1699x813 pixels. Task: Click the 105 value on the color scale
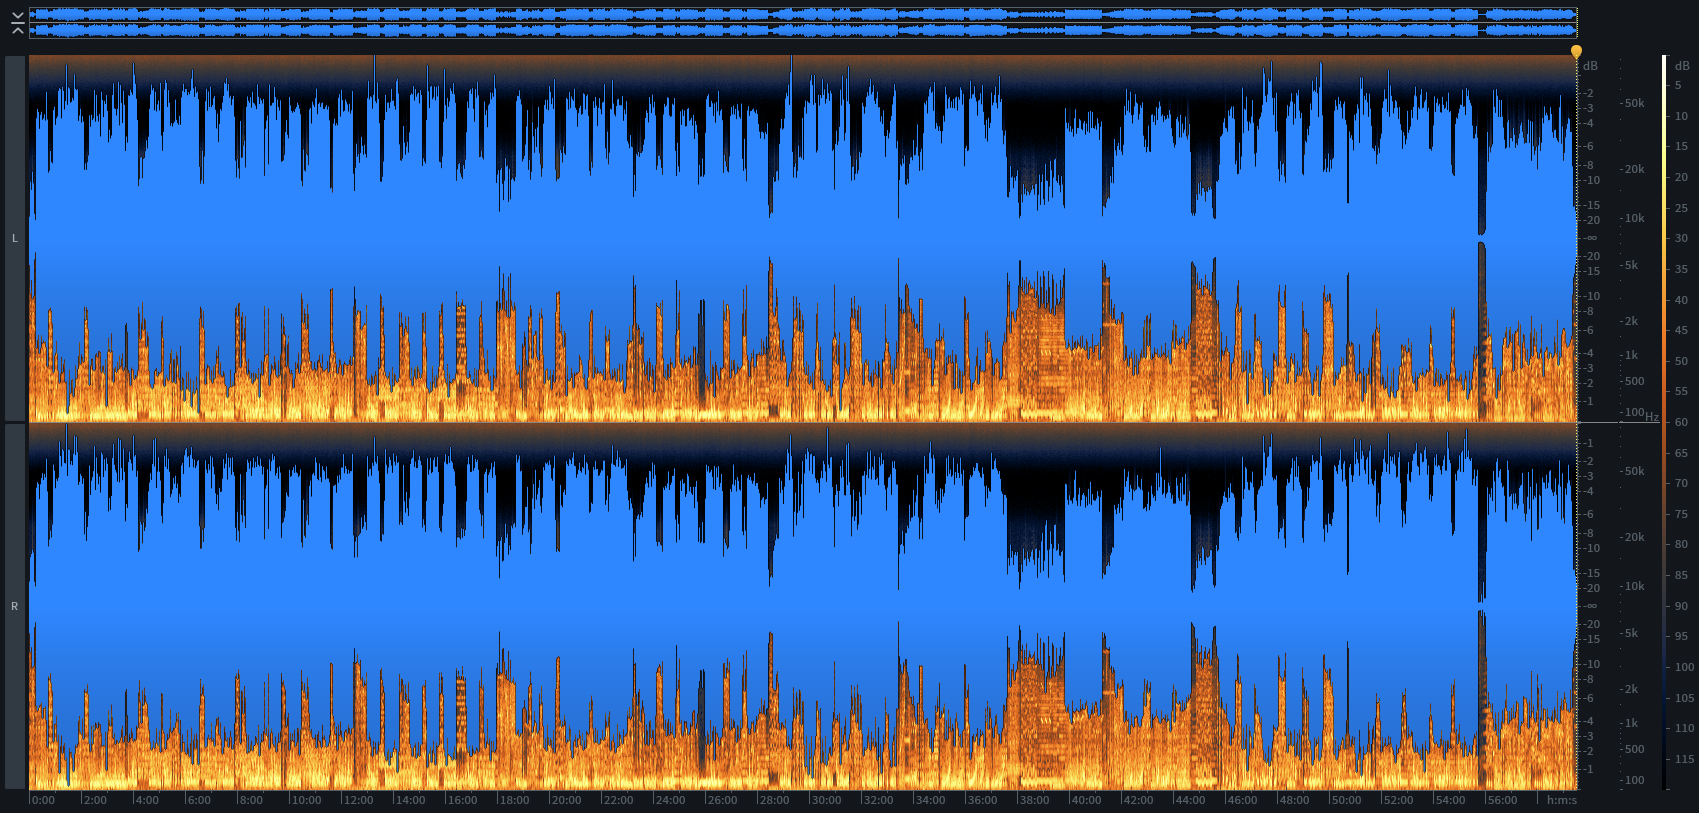[1685, 698]
